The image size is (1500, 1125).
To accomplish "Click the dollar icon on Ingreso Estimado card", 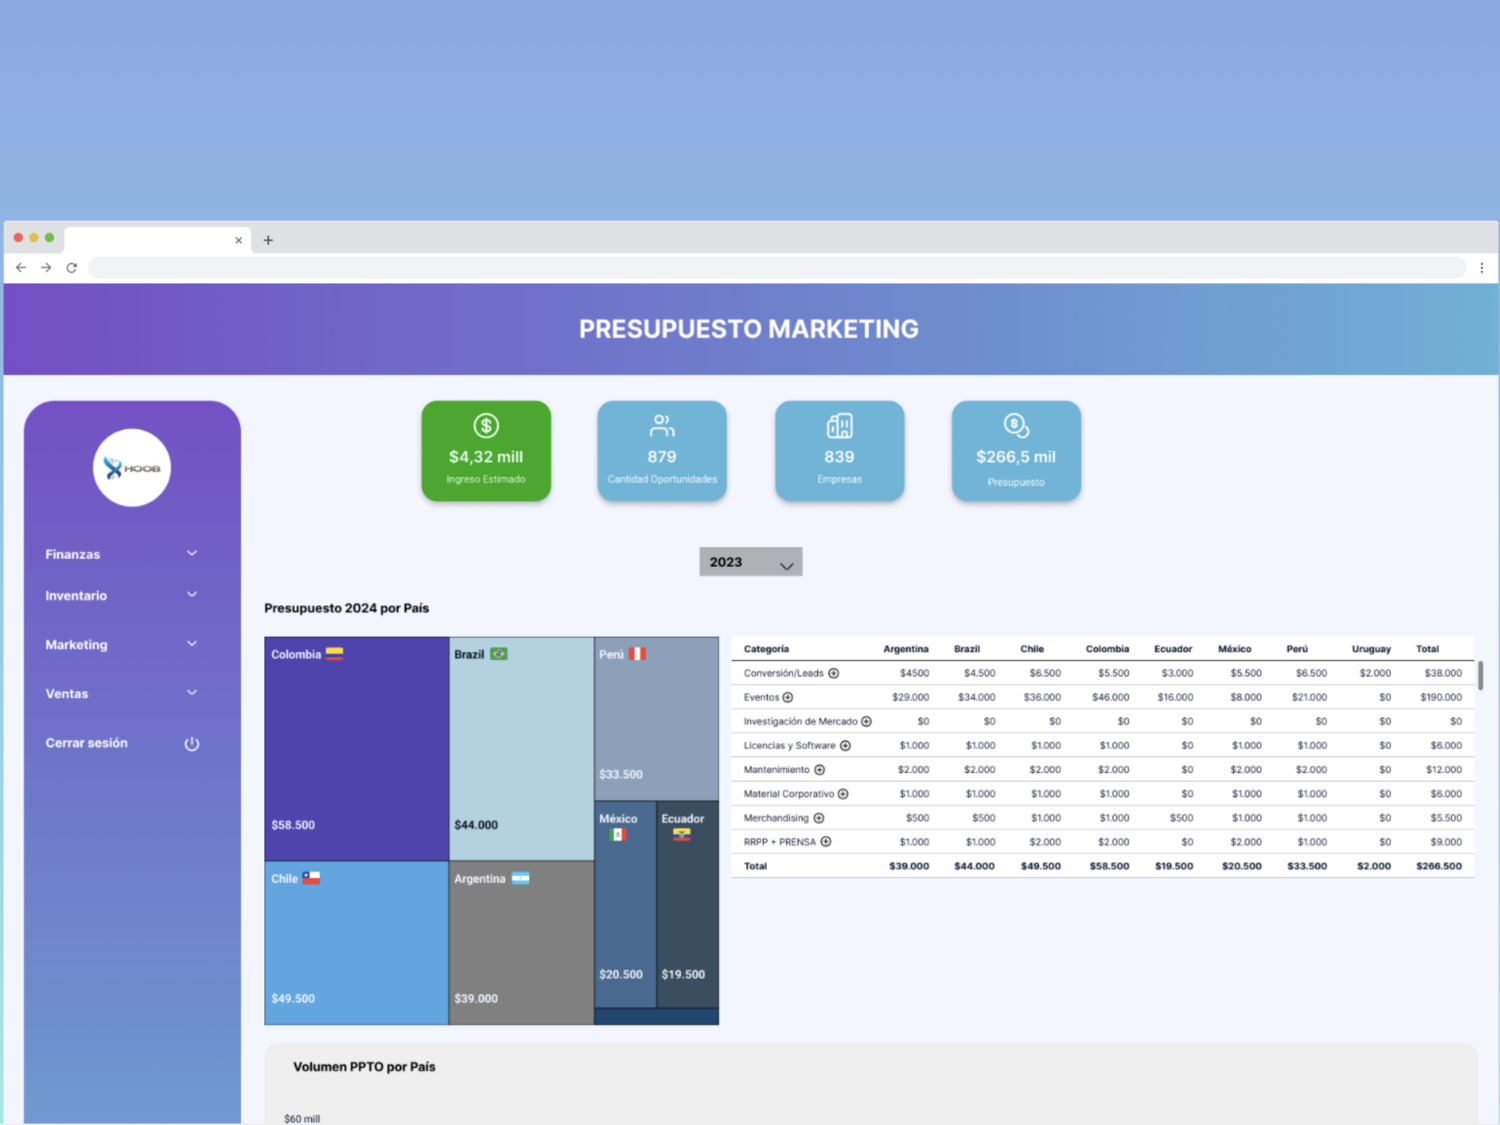I will (x=486, y=426).
